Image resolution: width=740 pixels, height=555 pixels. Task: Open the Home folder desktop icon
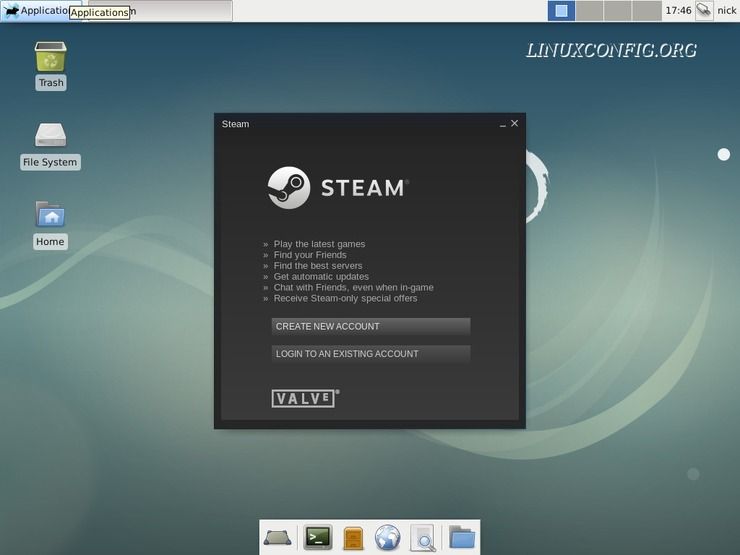tap(50, 215)
